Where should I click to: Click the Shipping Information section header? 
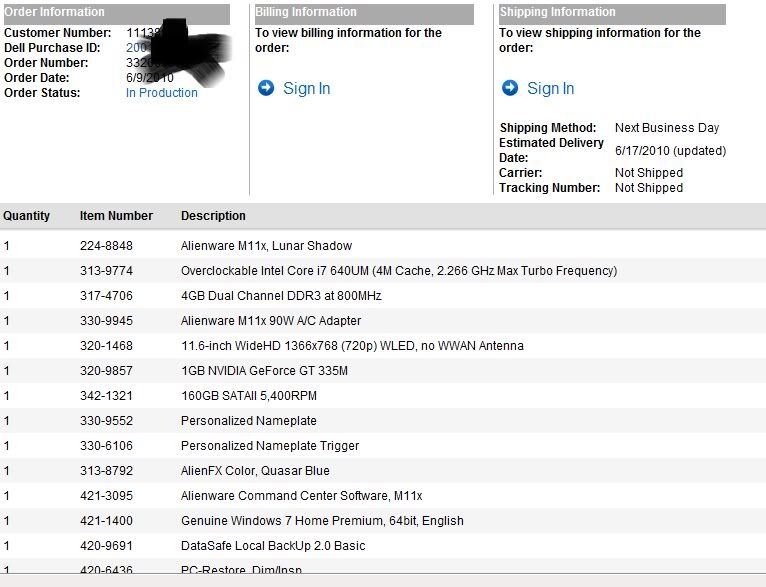[x=558, y=12]
